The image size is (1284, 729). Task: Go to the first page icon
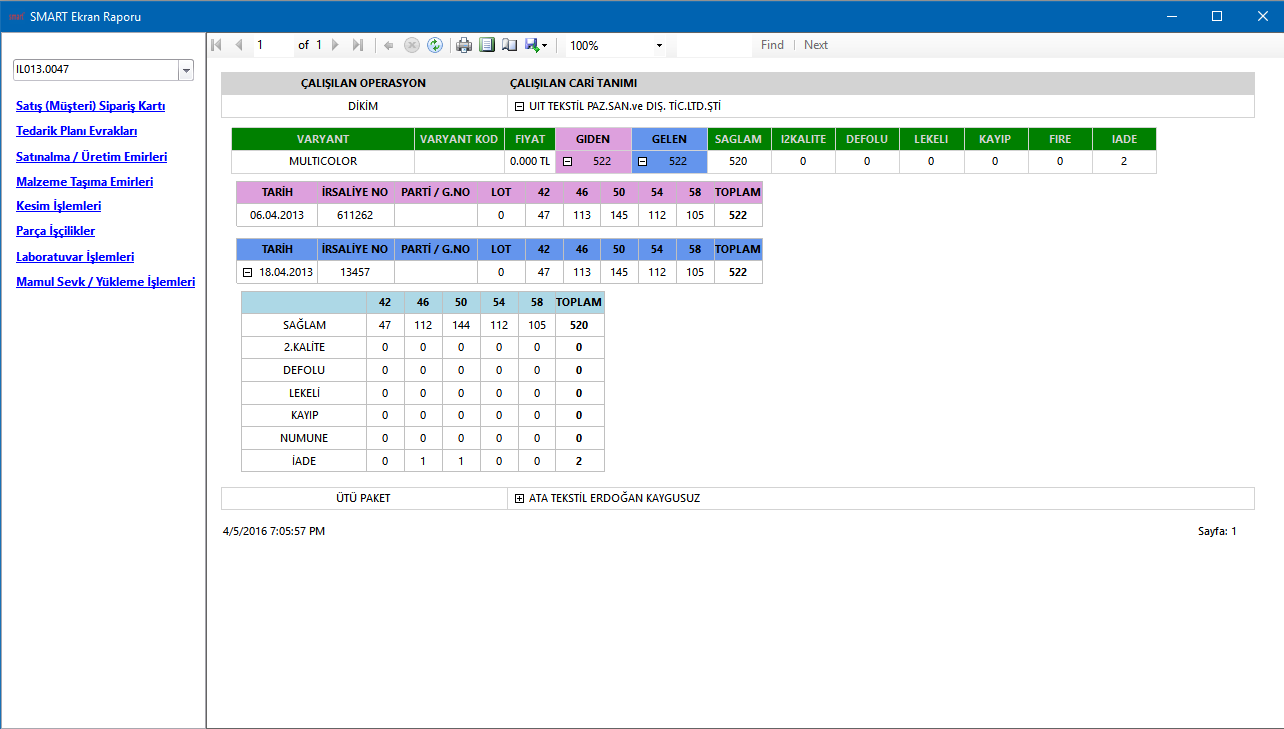tap(217, 45)
